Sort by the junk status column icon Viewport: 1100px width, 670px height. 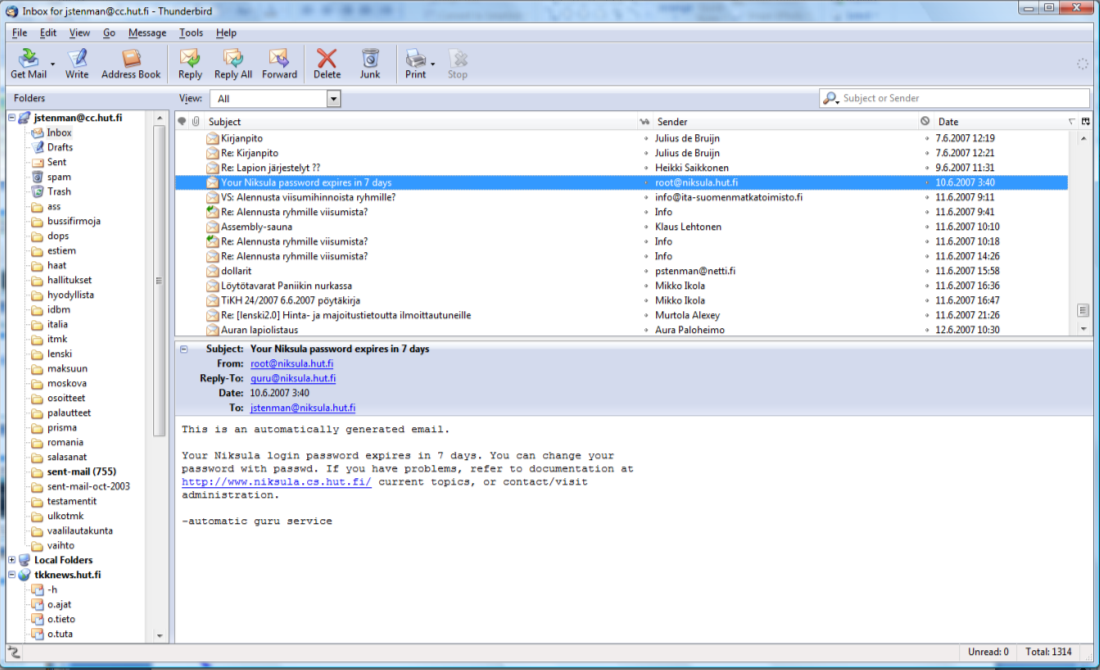tap(925, 121)
